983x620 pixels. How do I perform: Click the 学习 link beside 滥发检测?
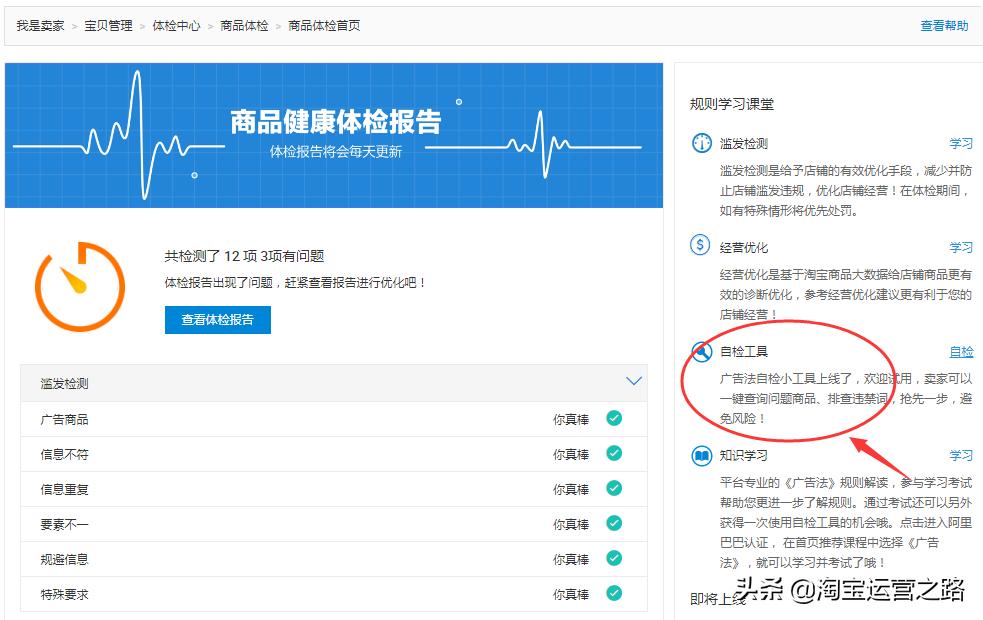(x=961, y=143)
